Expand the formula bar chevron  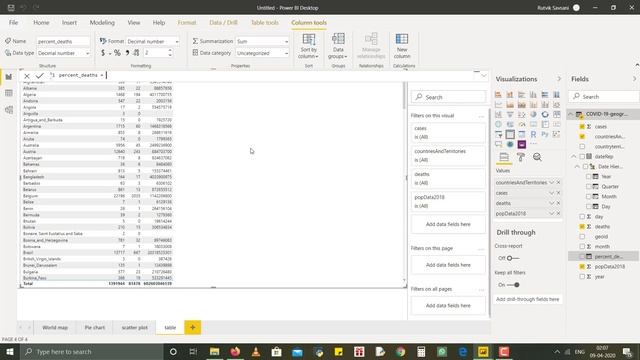pos(484,76)
